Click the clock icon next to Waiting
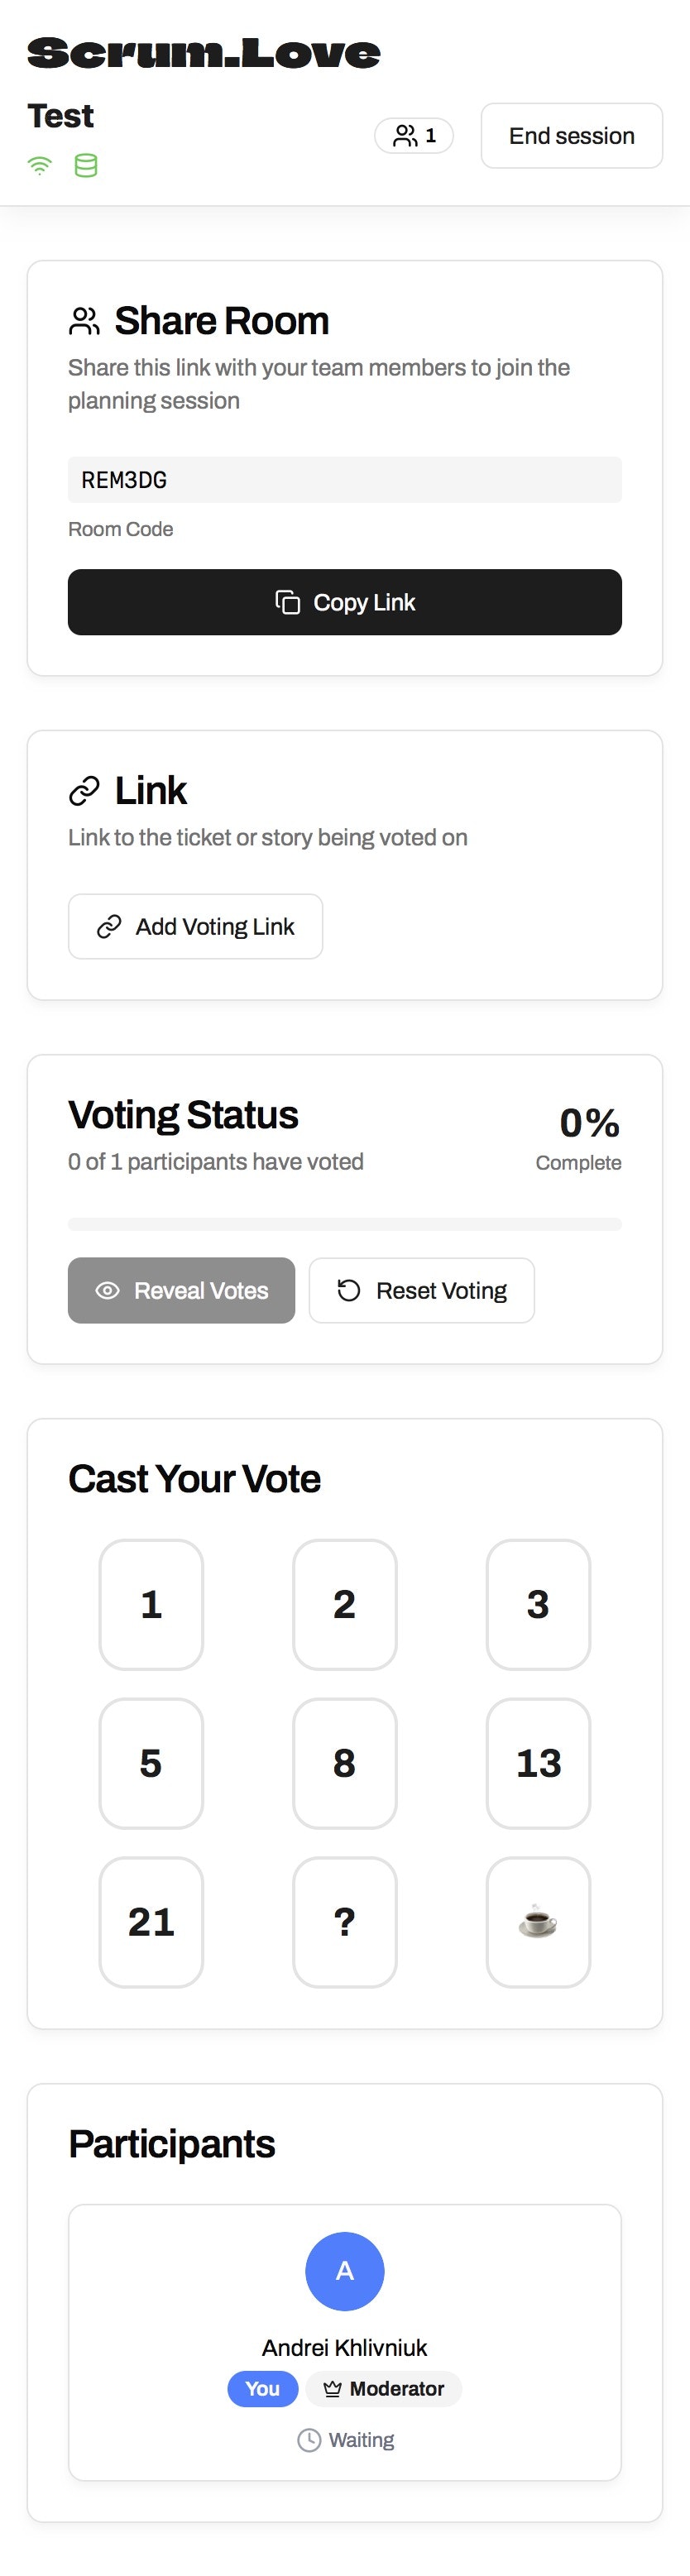Image resolution: width=690 pixels, height=2576 pixels. pos(309,2440)
